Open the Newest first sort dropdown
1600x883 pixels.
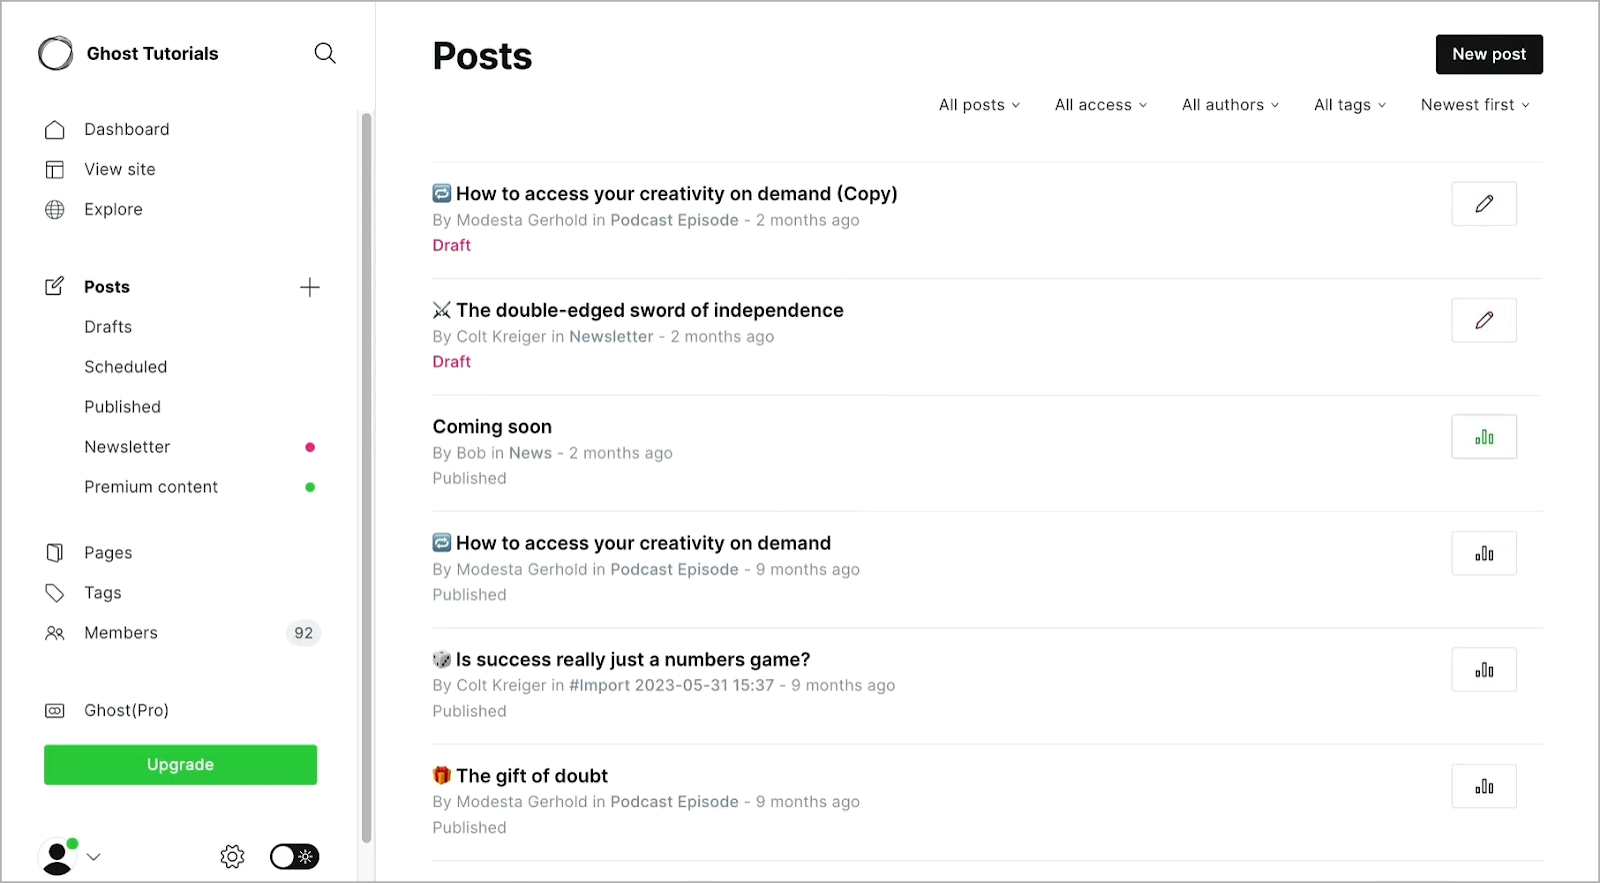[1475, 105]
